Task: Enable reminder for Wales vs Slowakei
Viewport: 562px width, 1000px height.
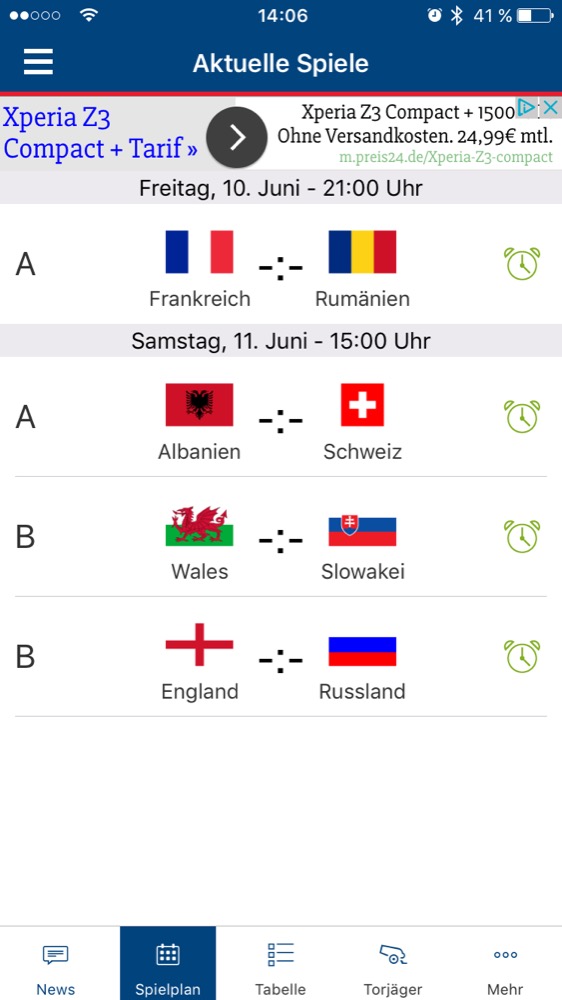Action: coord(522,536)
